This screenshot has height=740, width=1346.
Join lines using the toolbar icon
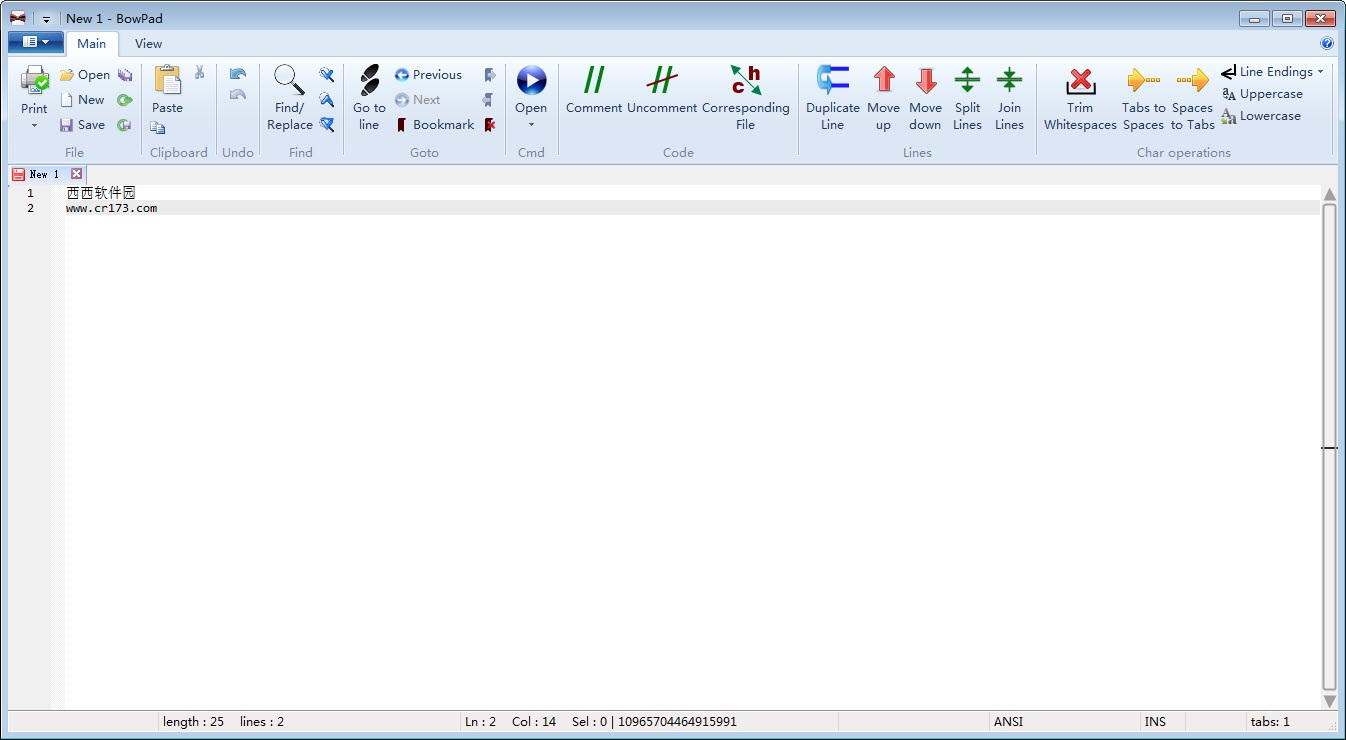coord(1009,81)
